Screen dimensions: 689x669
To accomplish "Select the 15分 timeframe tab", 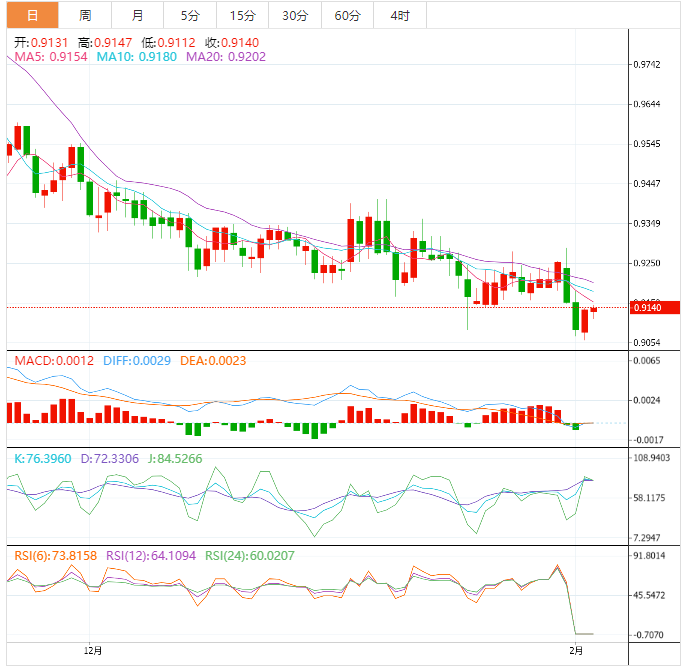I will point(242,15).
